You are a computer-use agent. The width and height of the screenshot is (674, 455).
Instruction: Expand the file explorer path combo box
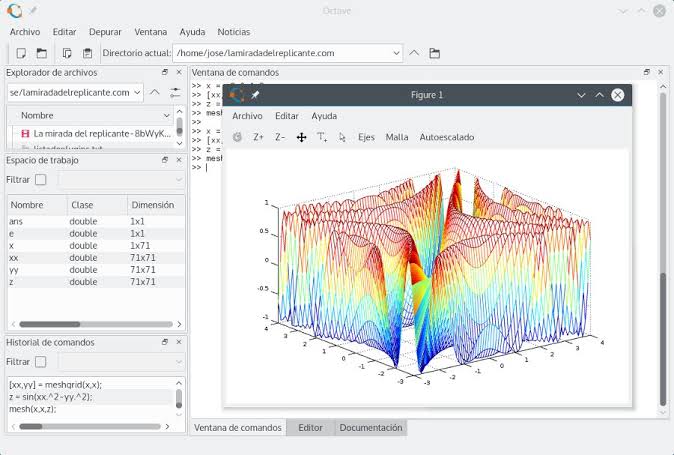(x=137, y=92)
